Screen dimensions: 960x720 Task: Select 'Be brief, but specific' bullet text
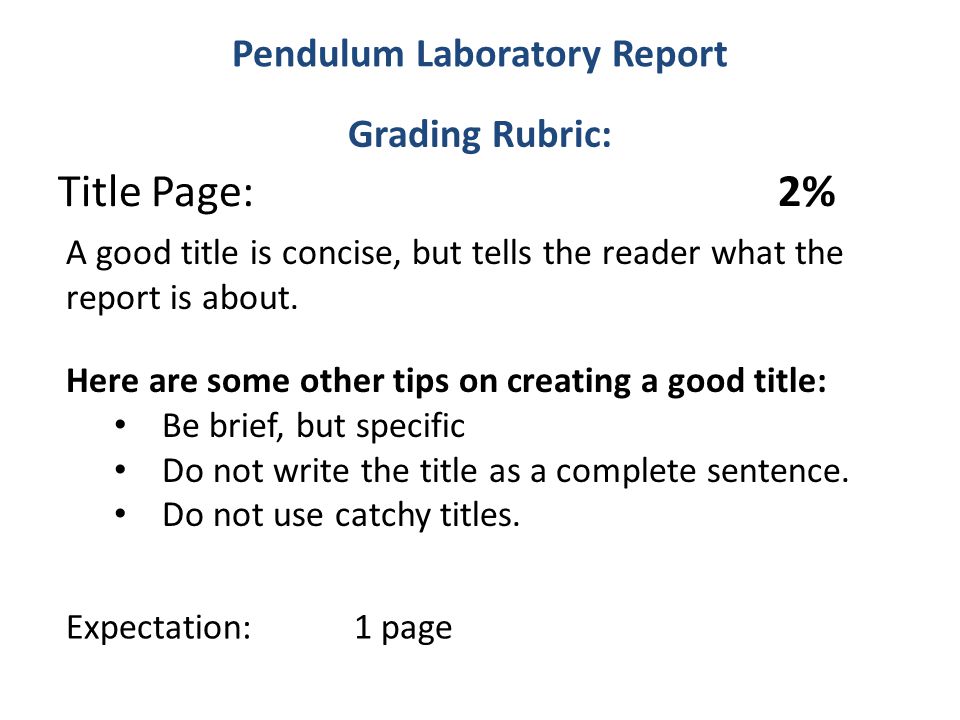tap(313, 426)
